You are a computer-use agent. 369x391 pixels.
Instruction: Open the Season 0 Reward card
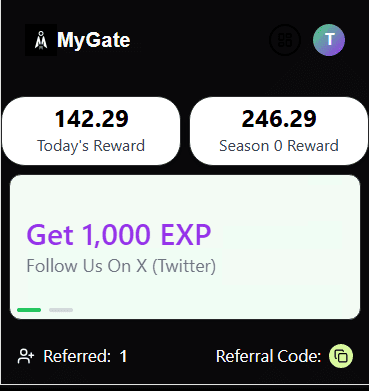[279, 131]
